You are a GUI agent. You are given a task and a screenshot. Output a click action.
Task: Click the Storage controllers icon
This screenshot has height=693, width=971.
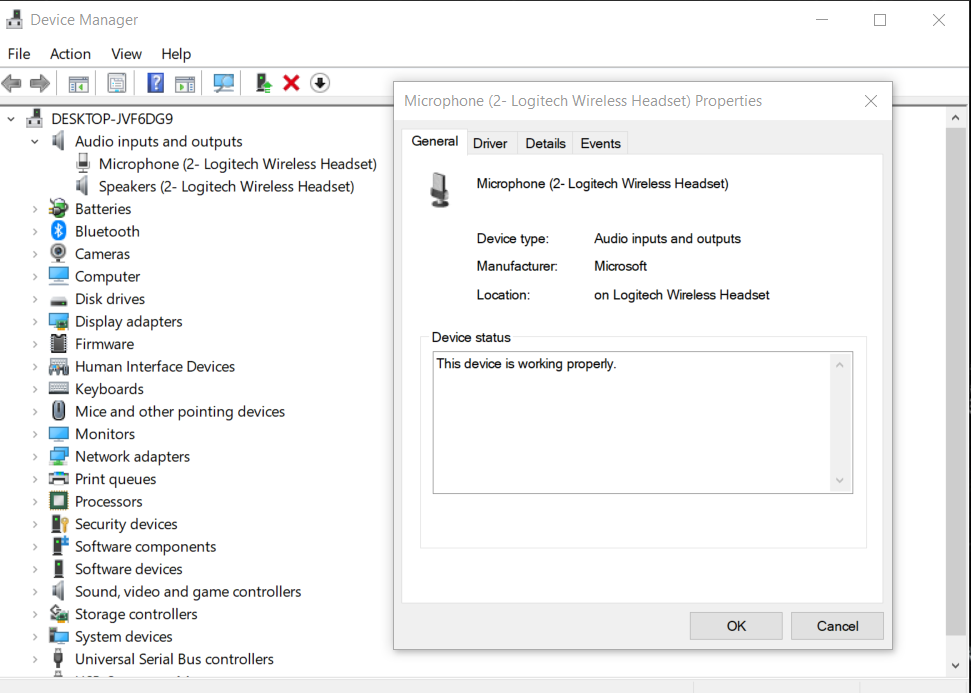tap(59, 614)
